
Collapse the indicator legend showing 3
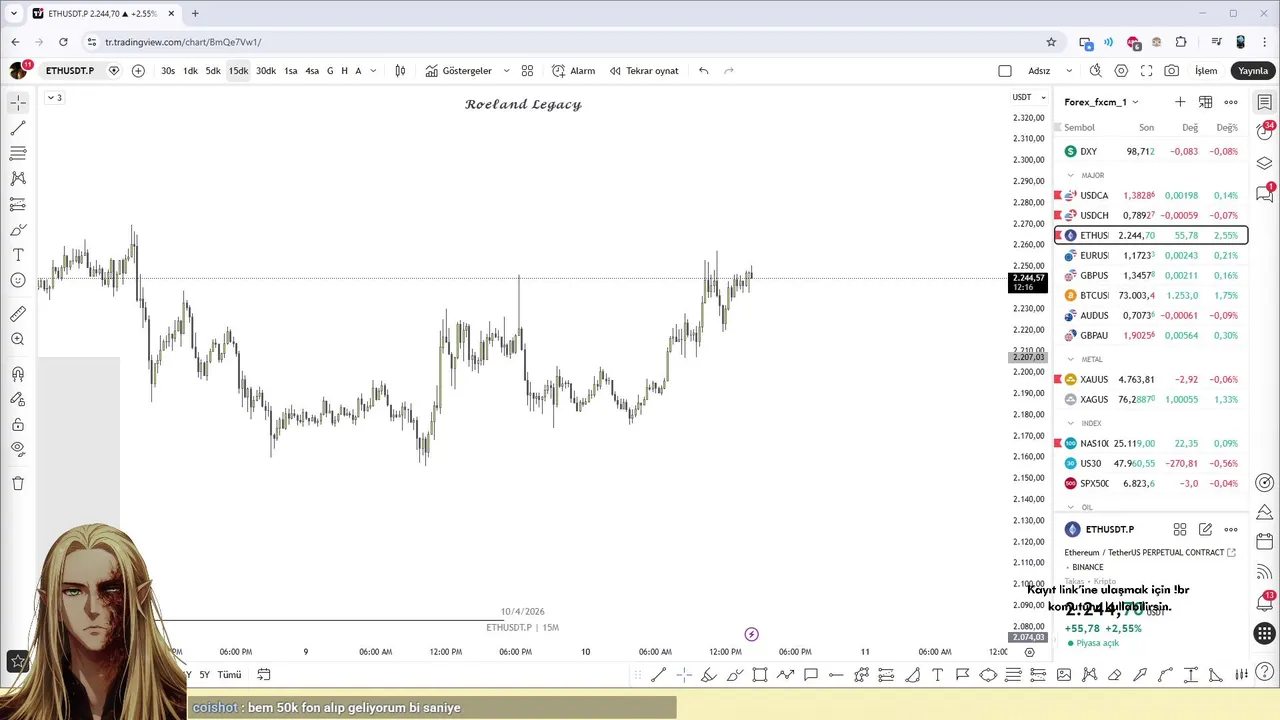pos(54,97)
